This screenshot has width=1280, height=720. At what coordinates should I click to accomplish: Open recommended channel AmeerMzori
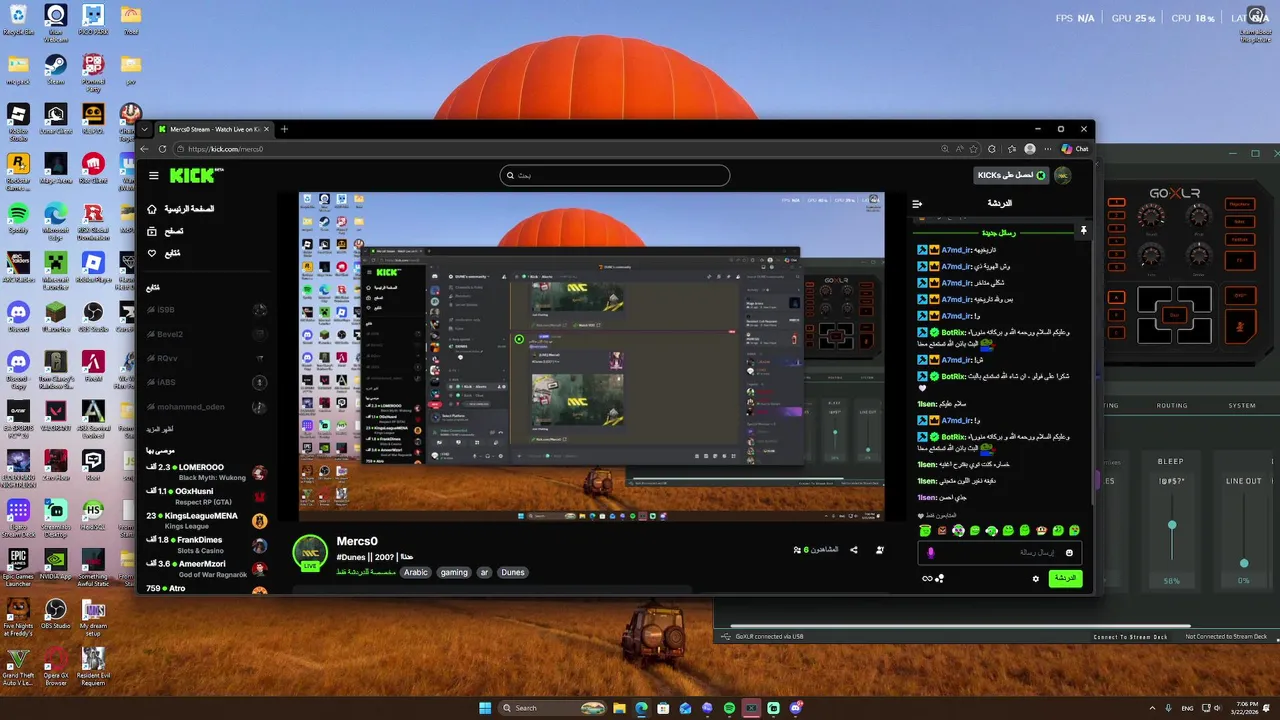pyautogui.click(x=207, y=568)
